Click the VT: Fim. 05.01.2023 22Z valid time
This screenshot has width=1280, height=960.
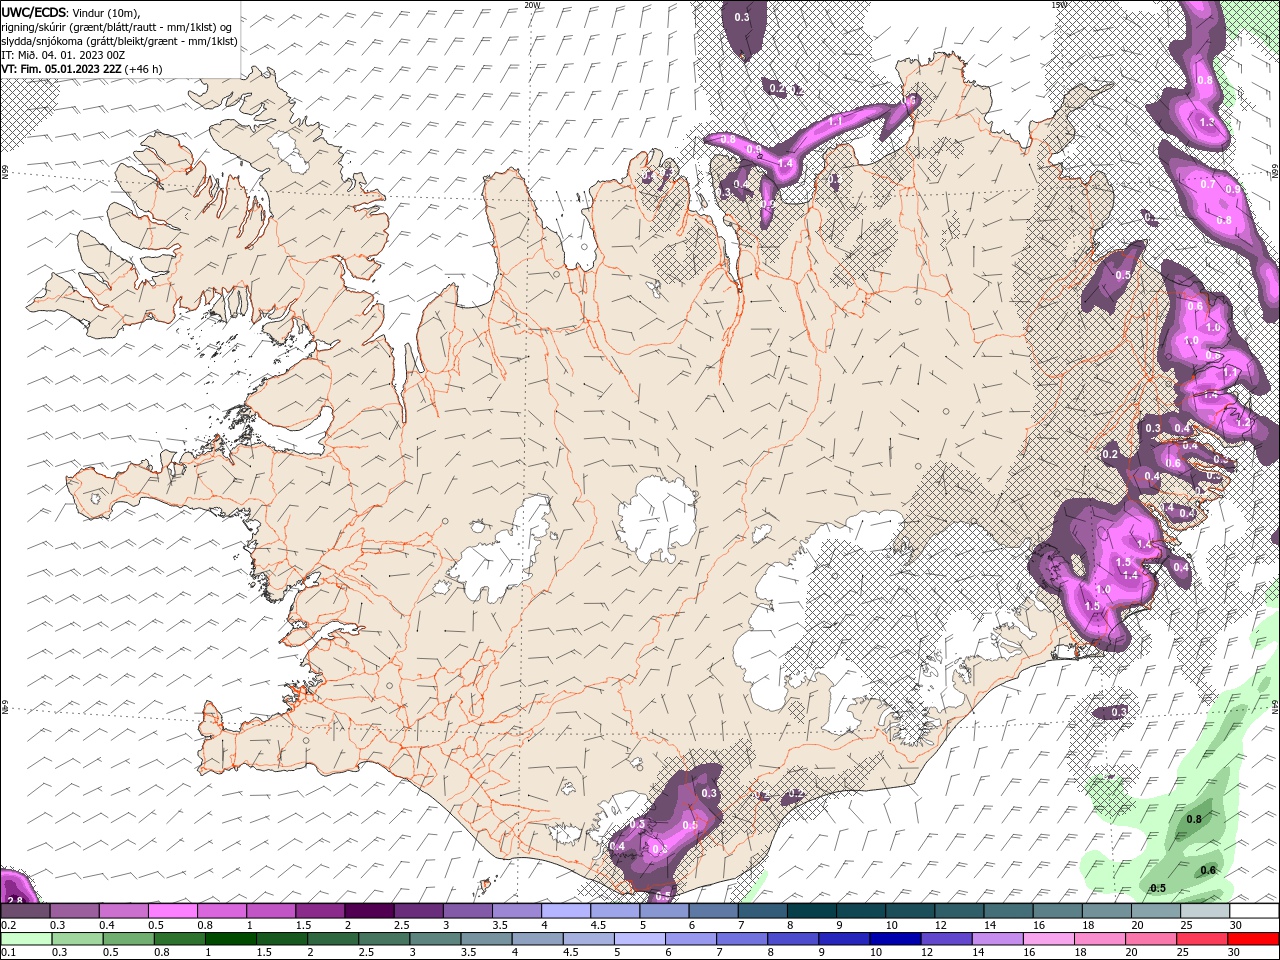(61, 69)
